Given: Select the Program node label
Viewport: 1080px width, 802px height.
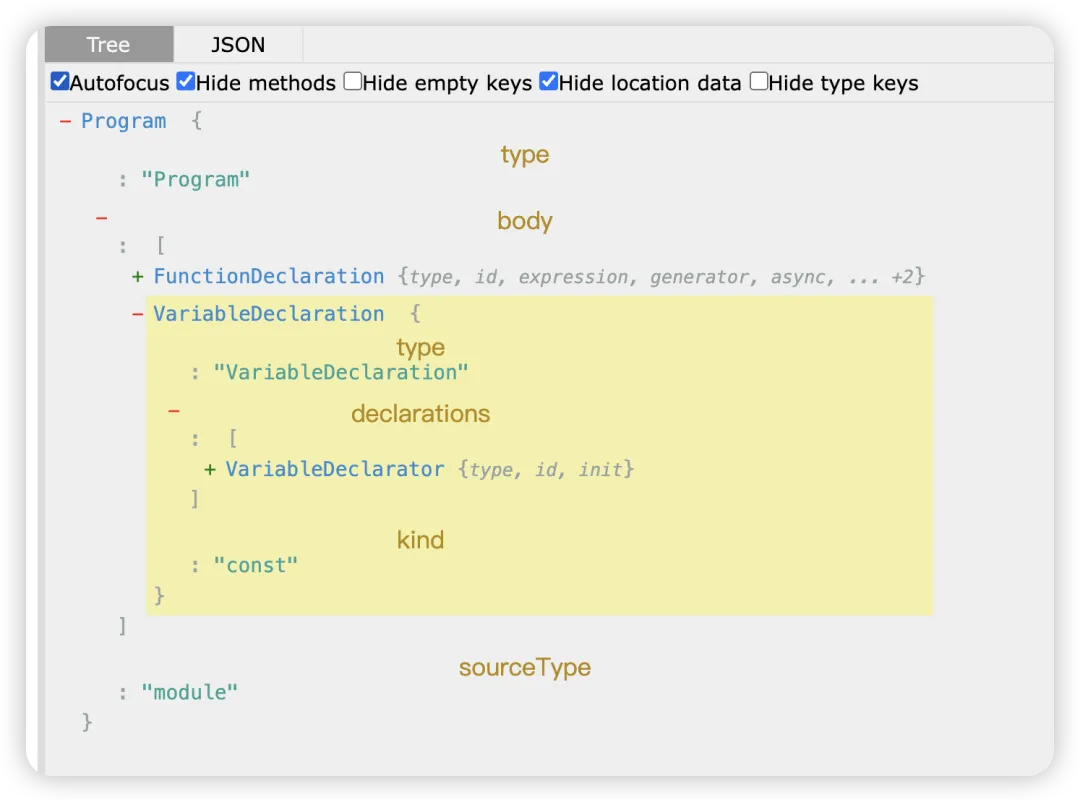Looking at the screenshot, I should point(124,121).
